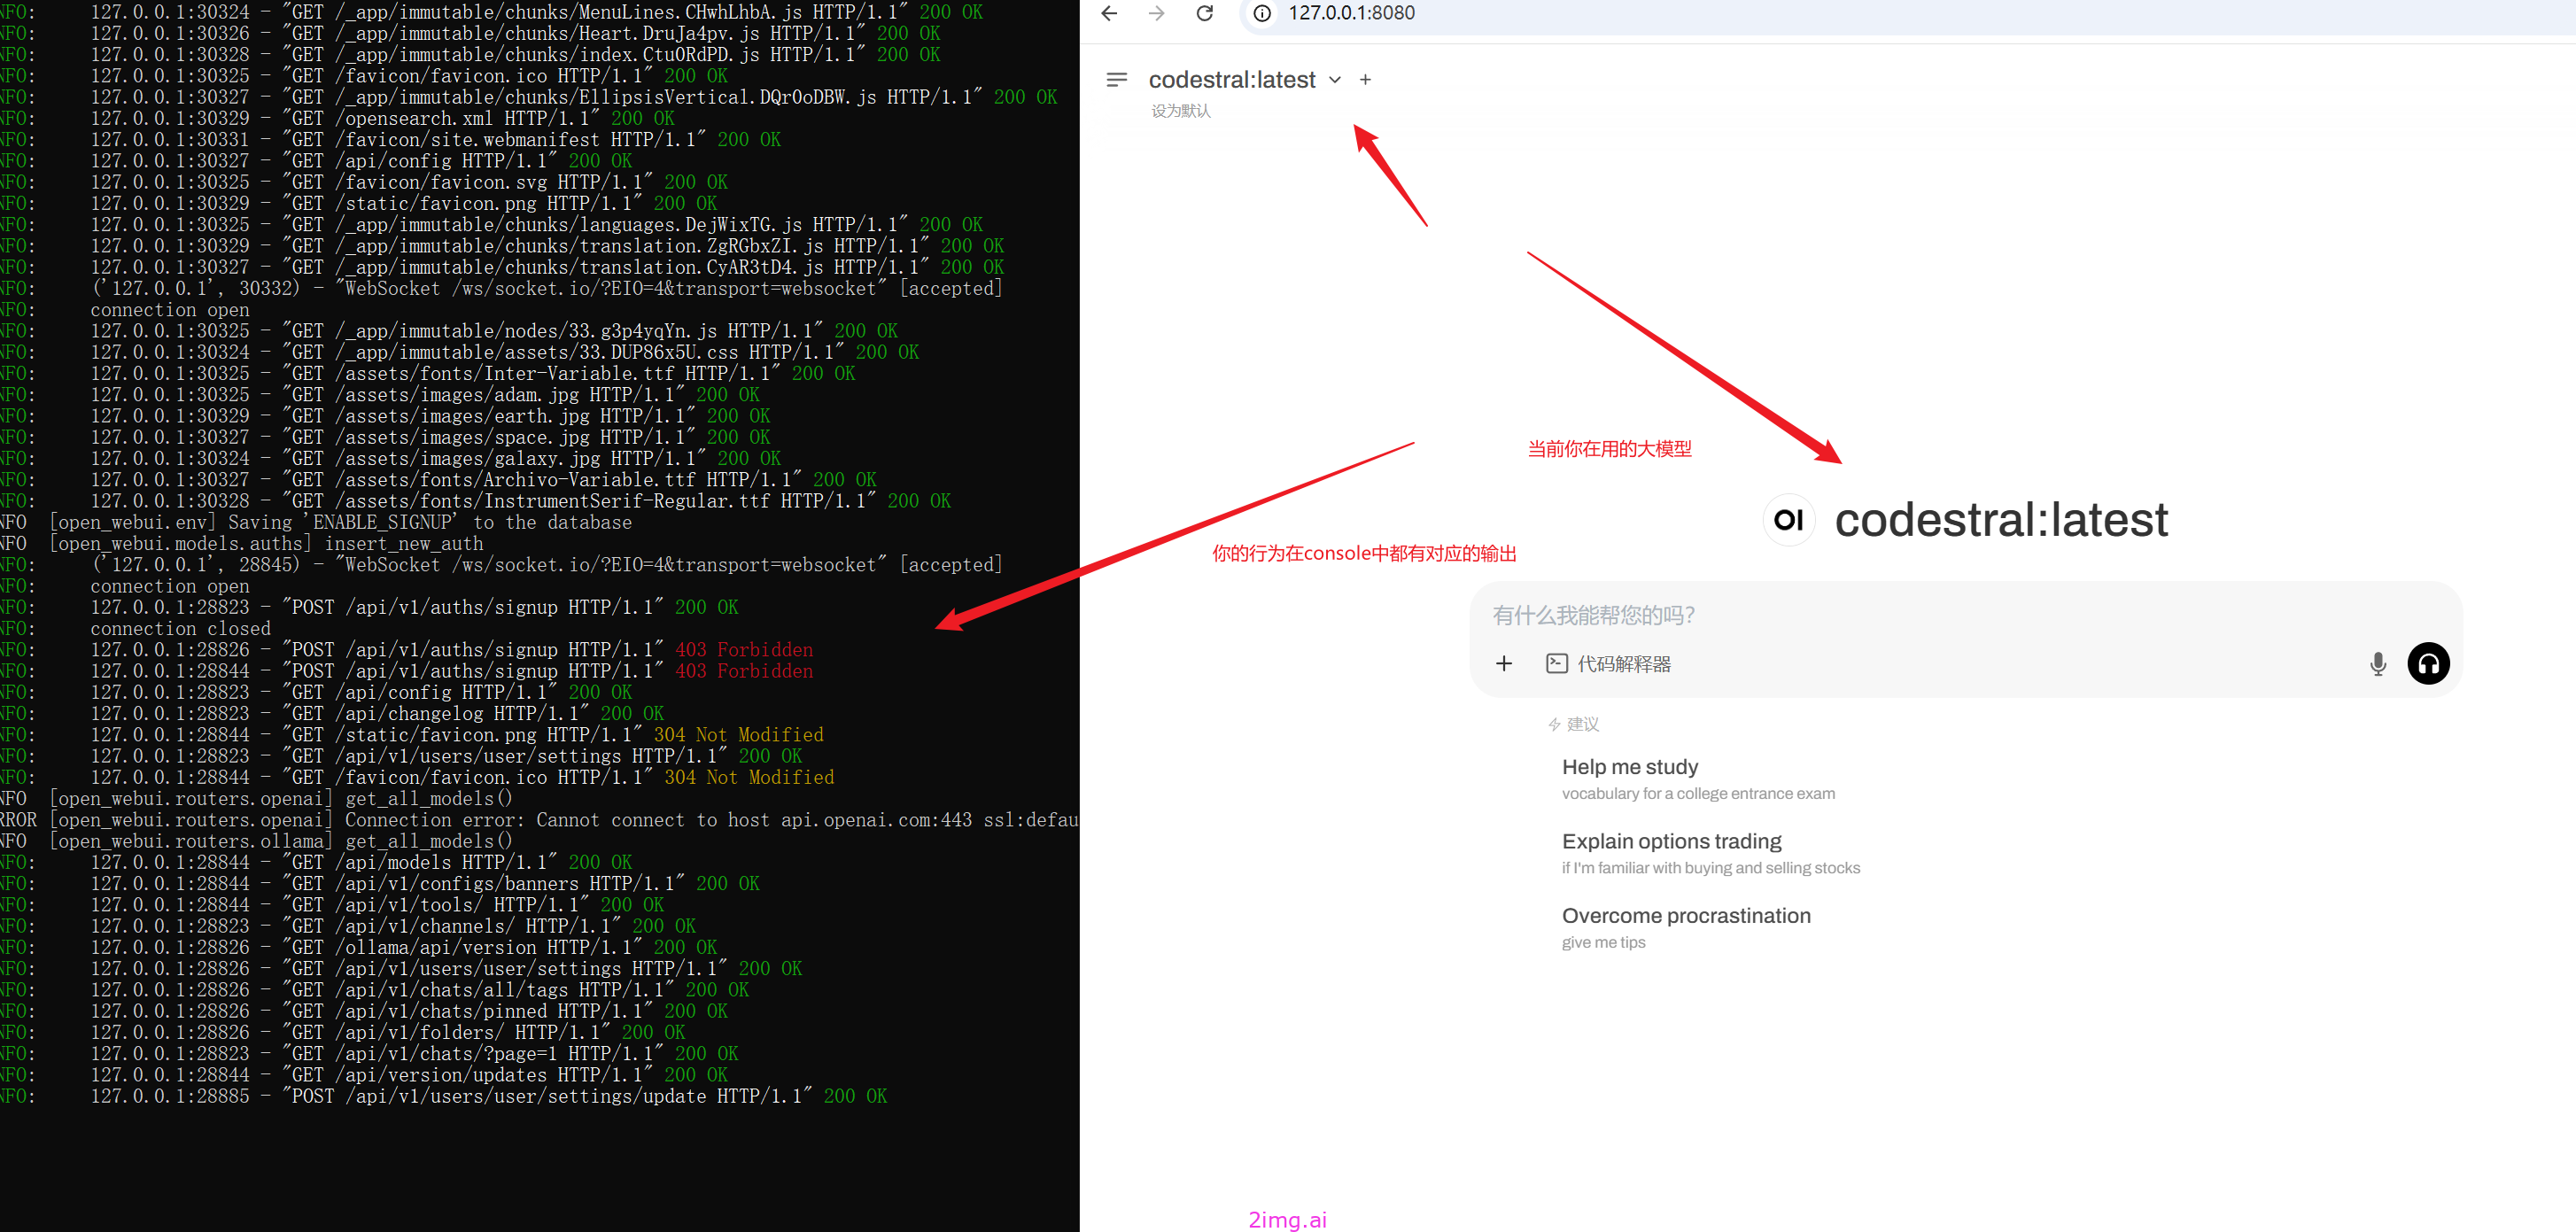Click the OI model logo icon
This screenshot has height=1232, width=2576.
[x=1788, y=519]
